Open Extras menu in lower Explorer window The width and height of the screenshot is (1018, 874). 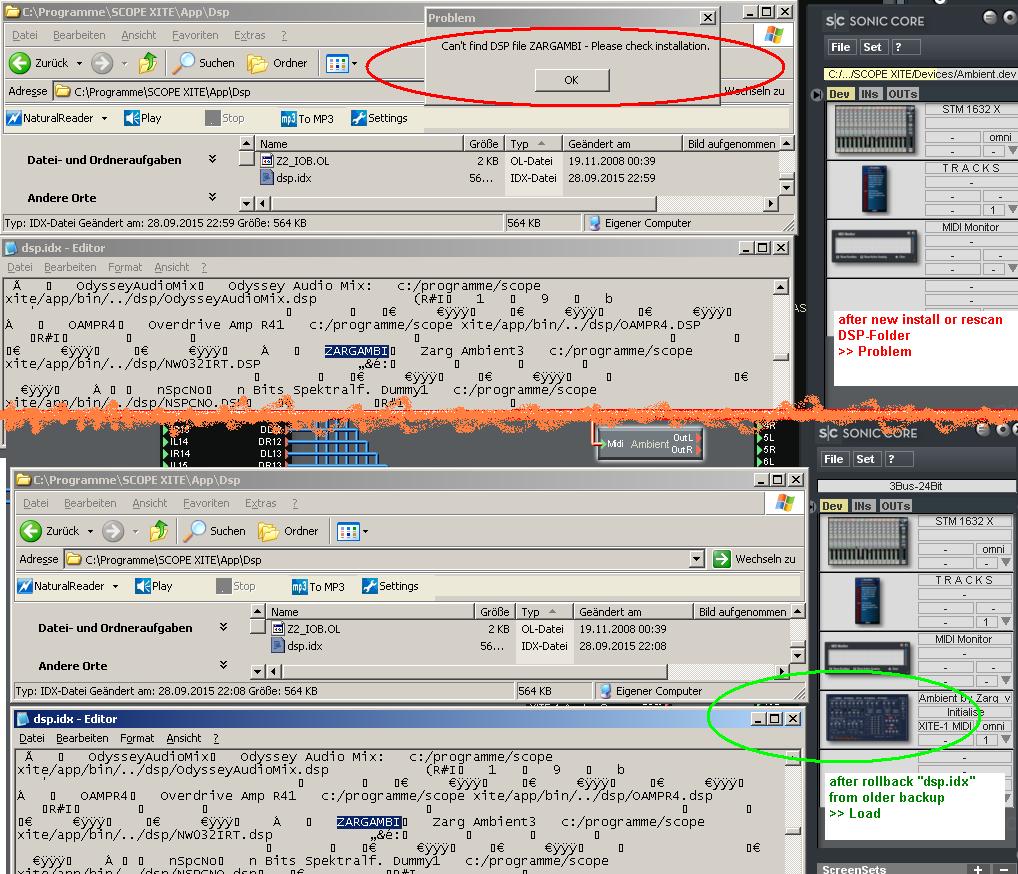tap(260, 503)
